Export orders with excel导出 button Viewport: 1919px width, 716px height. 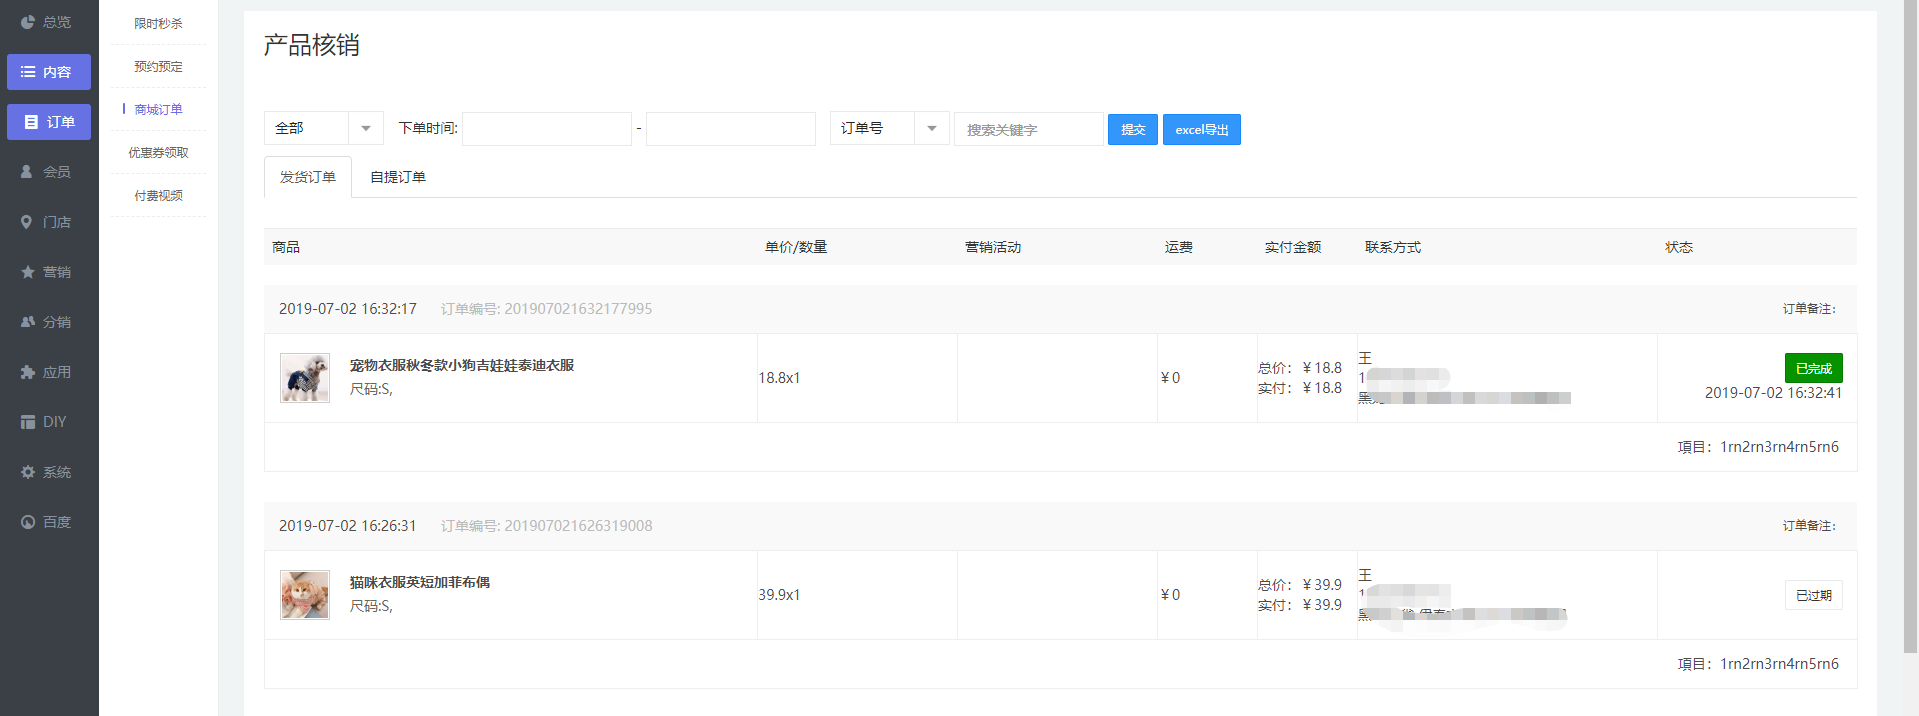coord(1201,130)
